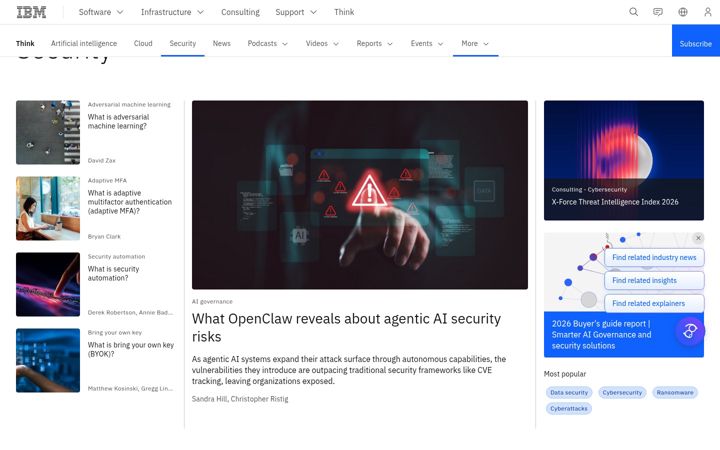This screenshot has width=720, height=450.
Task: Click author names Sandra Hill, Christopher Ristig
Action: point(240,399)
